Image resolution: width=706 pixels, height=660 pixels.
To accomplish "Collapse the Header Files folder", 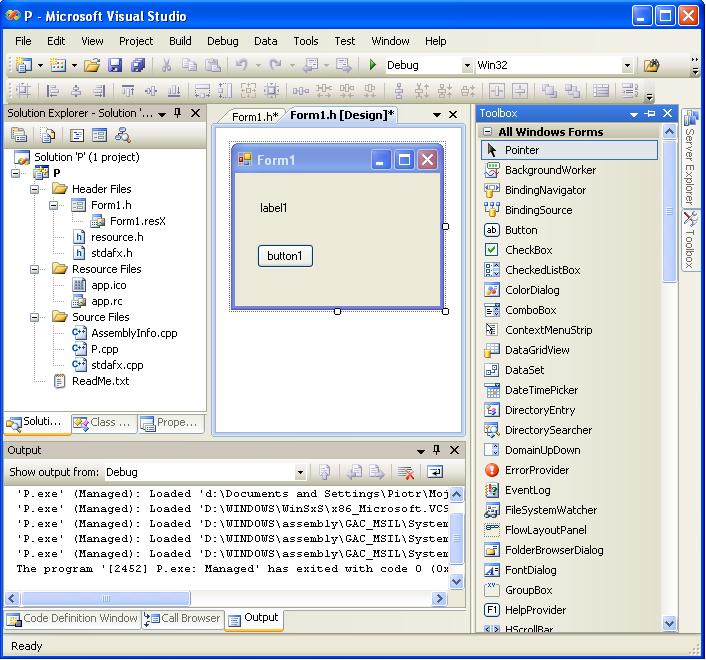I will pyautogui.click(x=35, y=189).
